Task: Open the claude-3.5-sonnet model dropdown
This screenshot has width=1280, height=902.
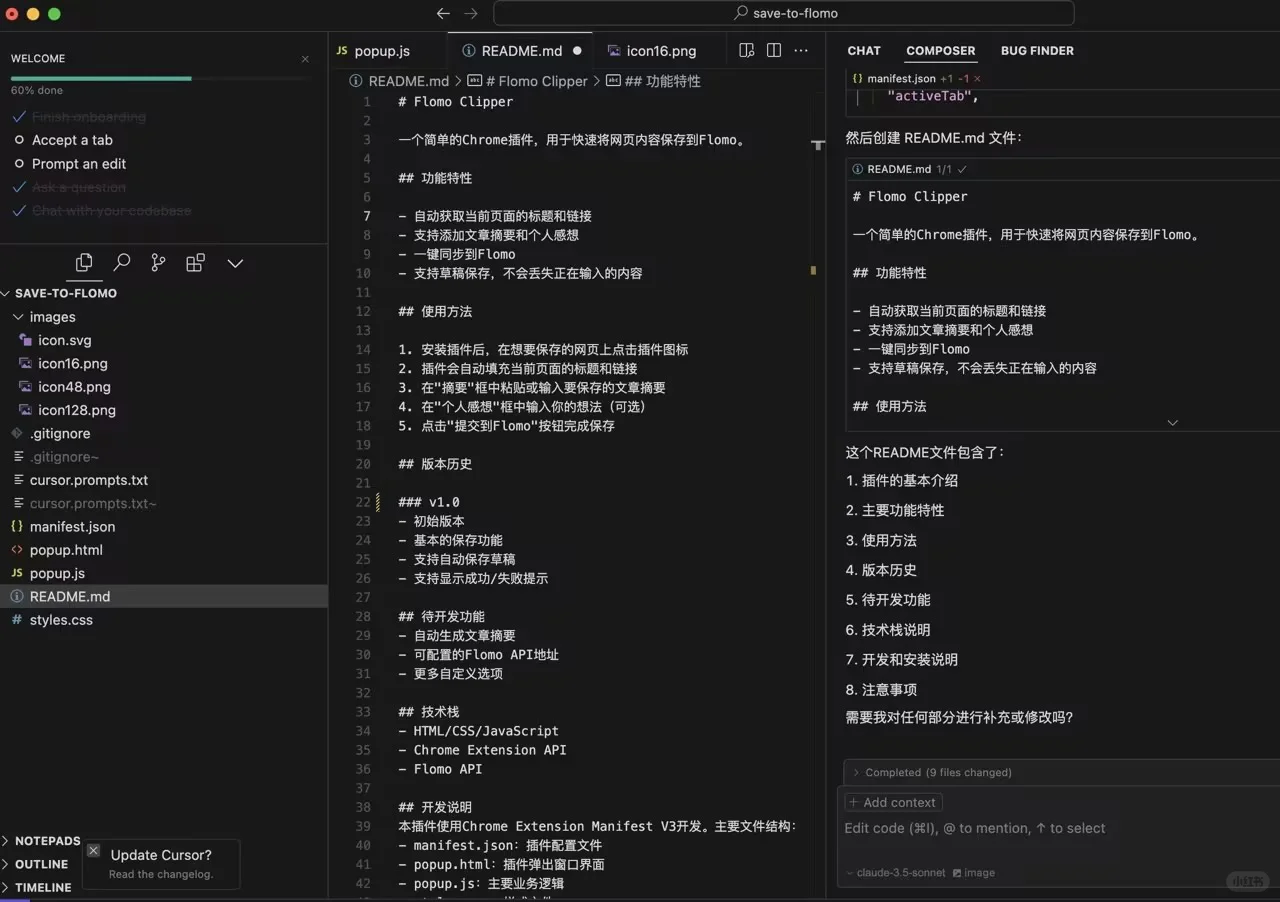Action: pos(894,872)
